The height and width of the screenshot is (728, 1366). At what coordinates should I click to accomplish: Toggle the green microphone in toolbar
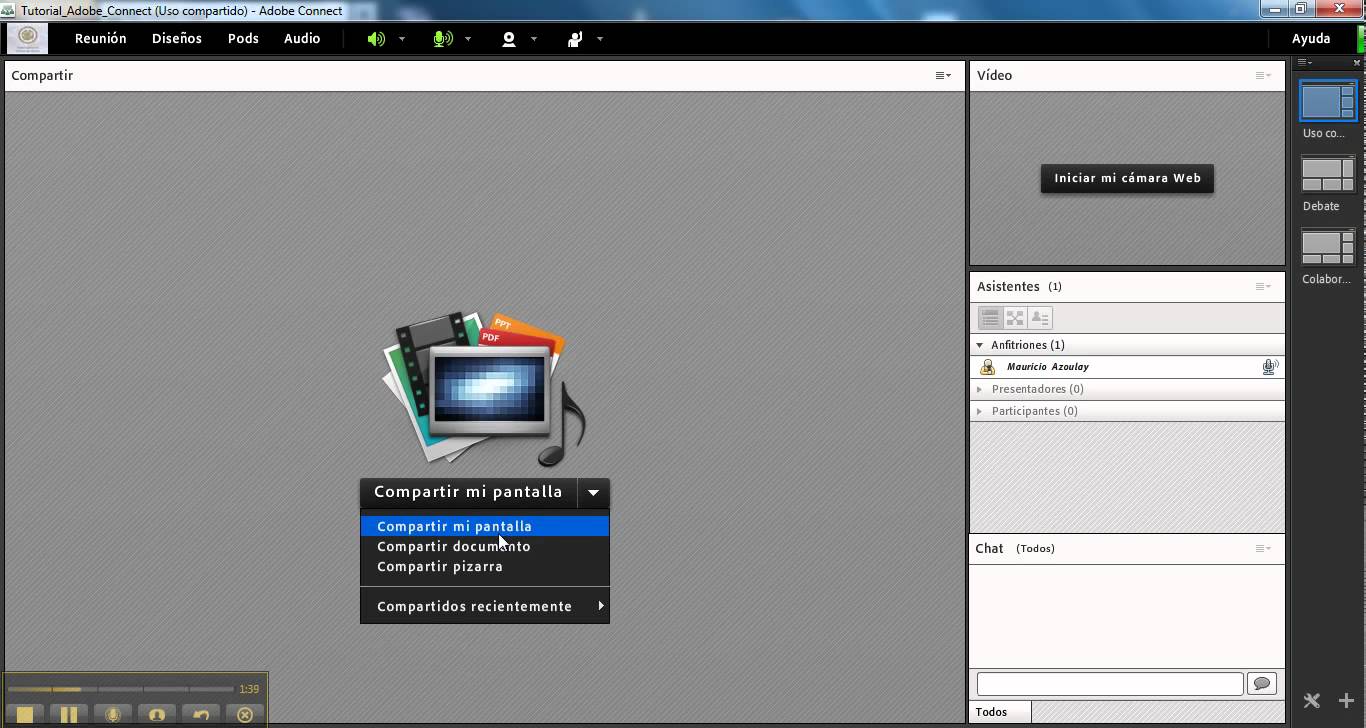click(442, 39)
